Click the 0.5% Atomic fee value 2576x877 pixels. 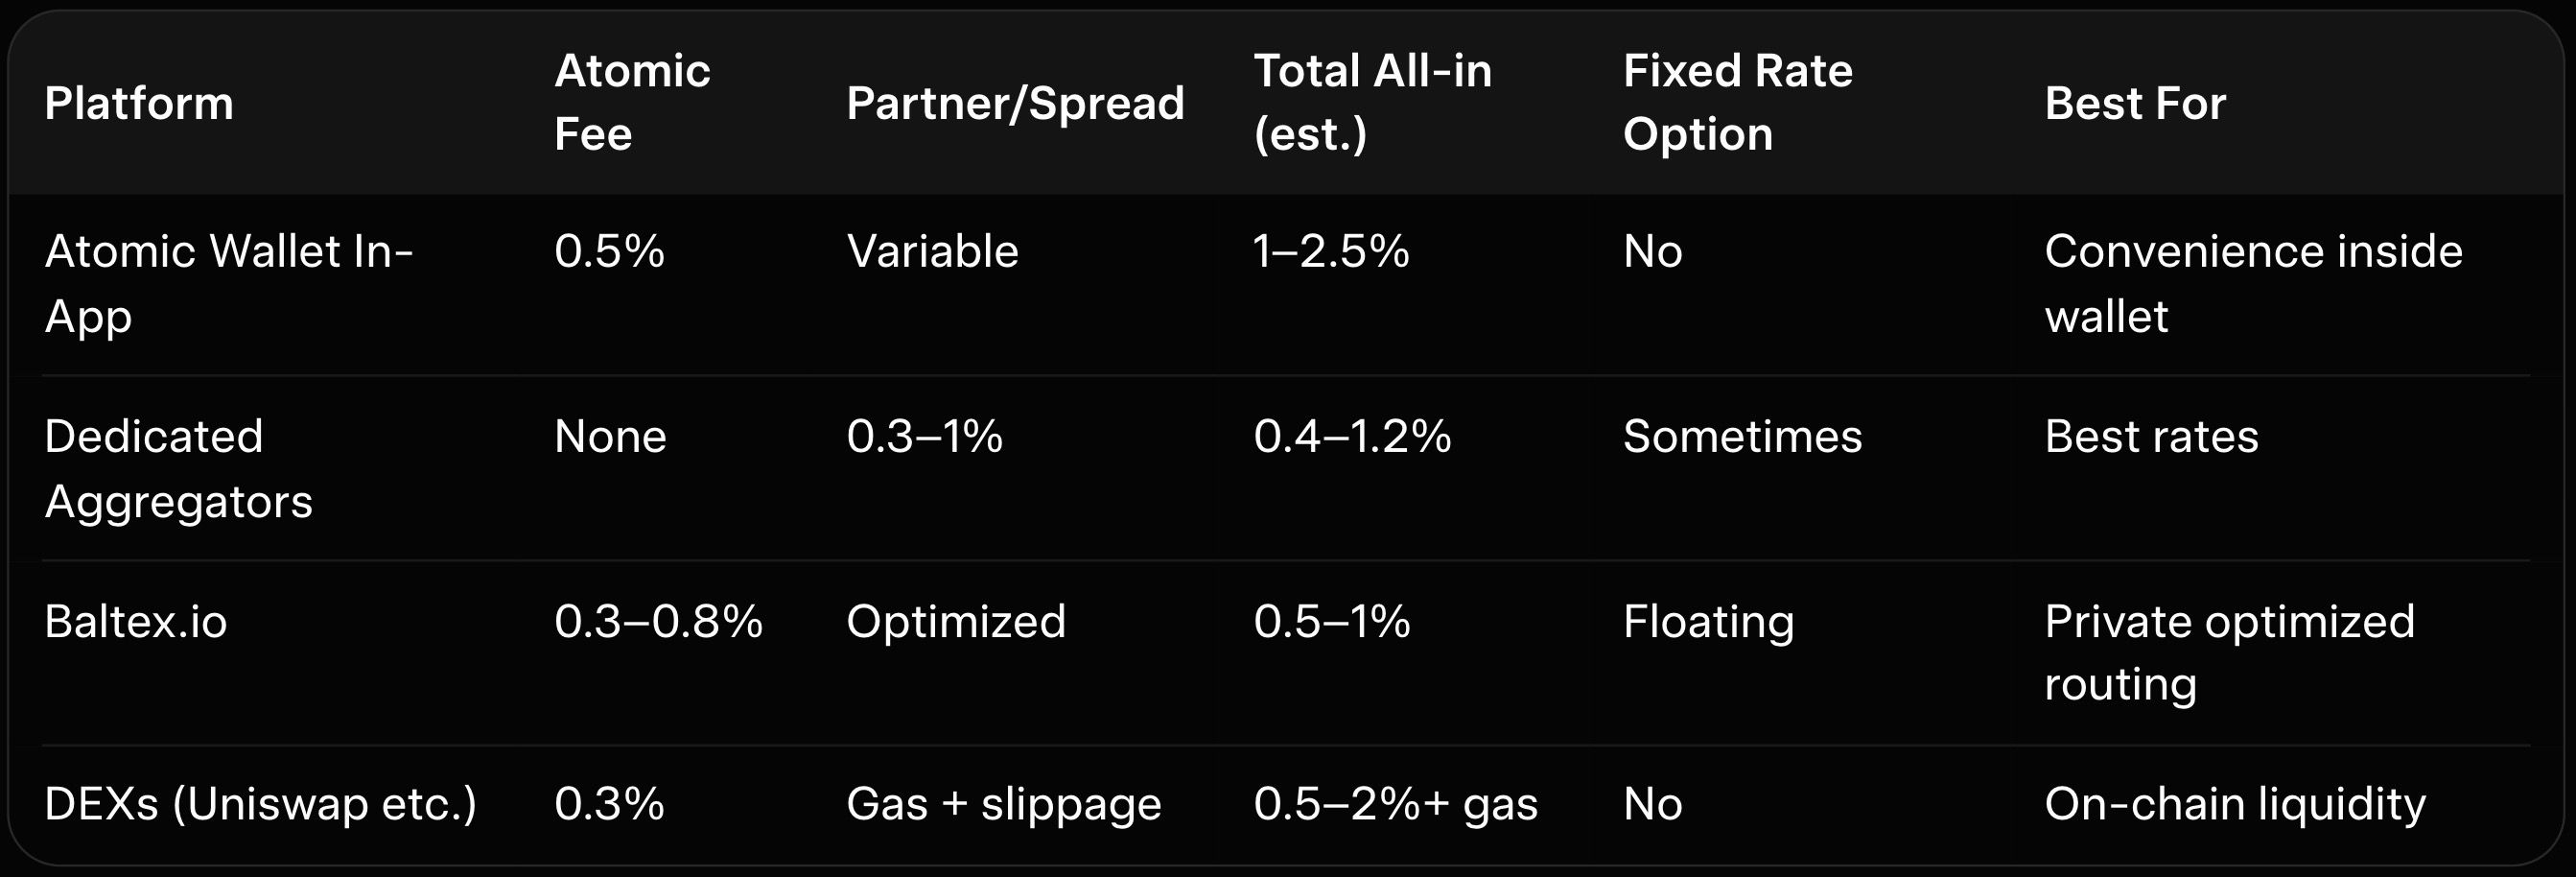point(609,251)
